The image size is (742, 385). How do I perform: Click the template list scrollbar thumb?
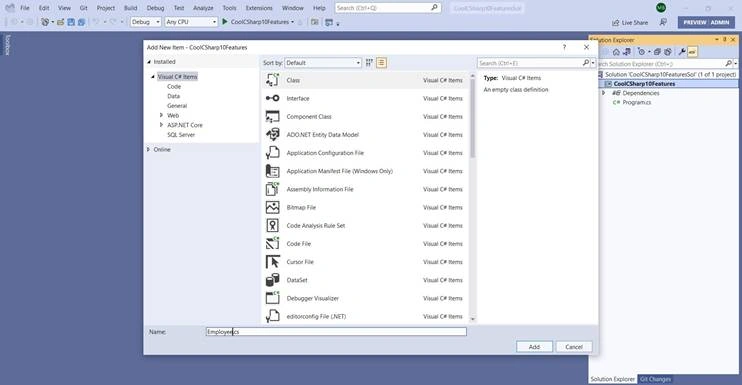[472, 118]
